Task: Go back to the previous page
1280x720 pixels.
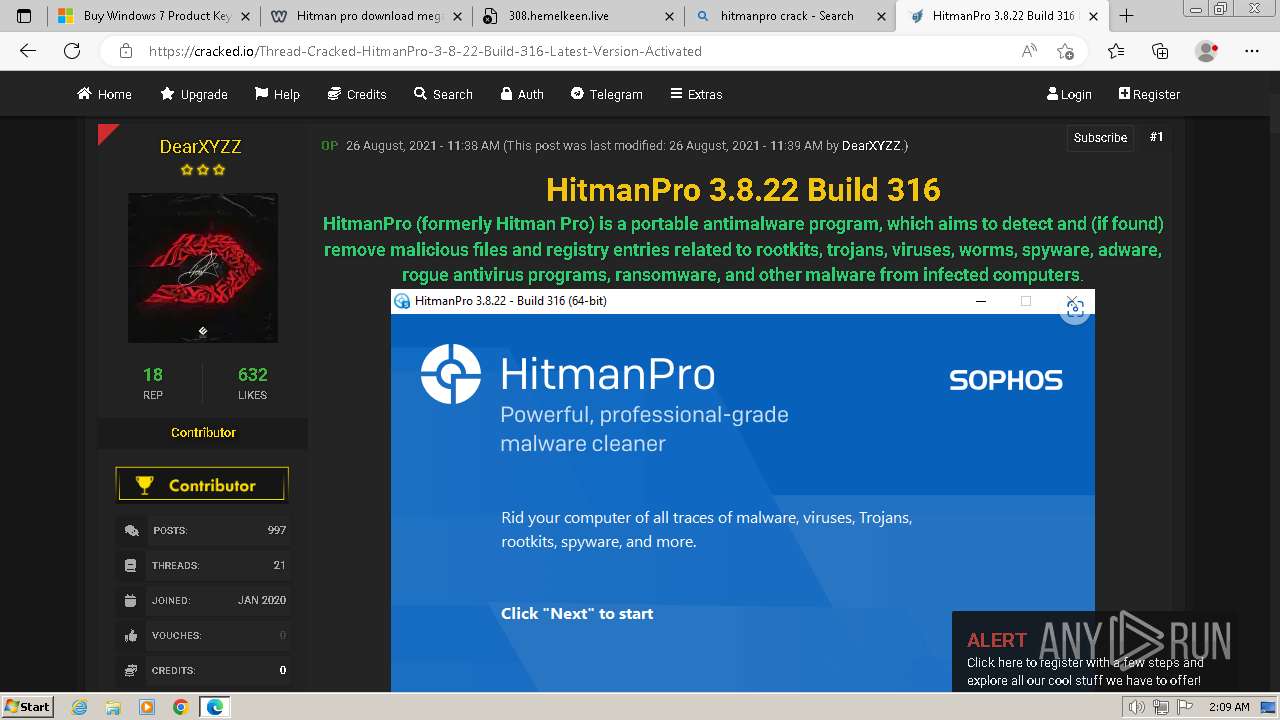Action: click(x=28, y=51)
